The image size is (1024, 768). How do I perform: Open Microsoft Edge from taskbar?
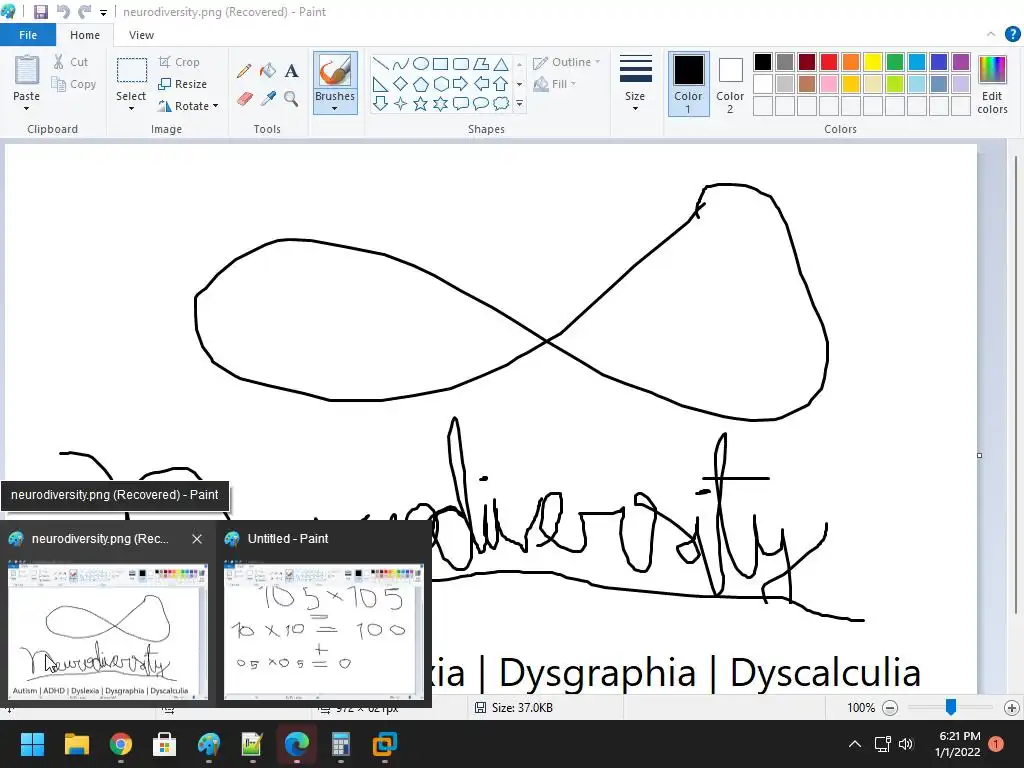pyautogui.click(x=296, y=744)
